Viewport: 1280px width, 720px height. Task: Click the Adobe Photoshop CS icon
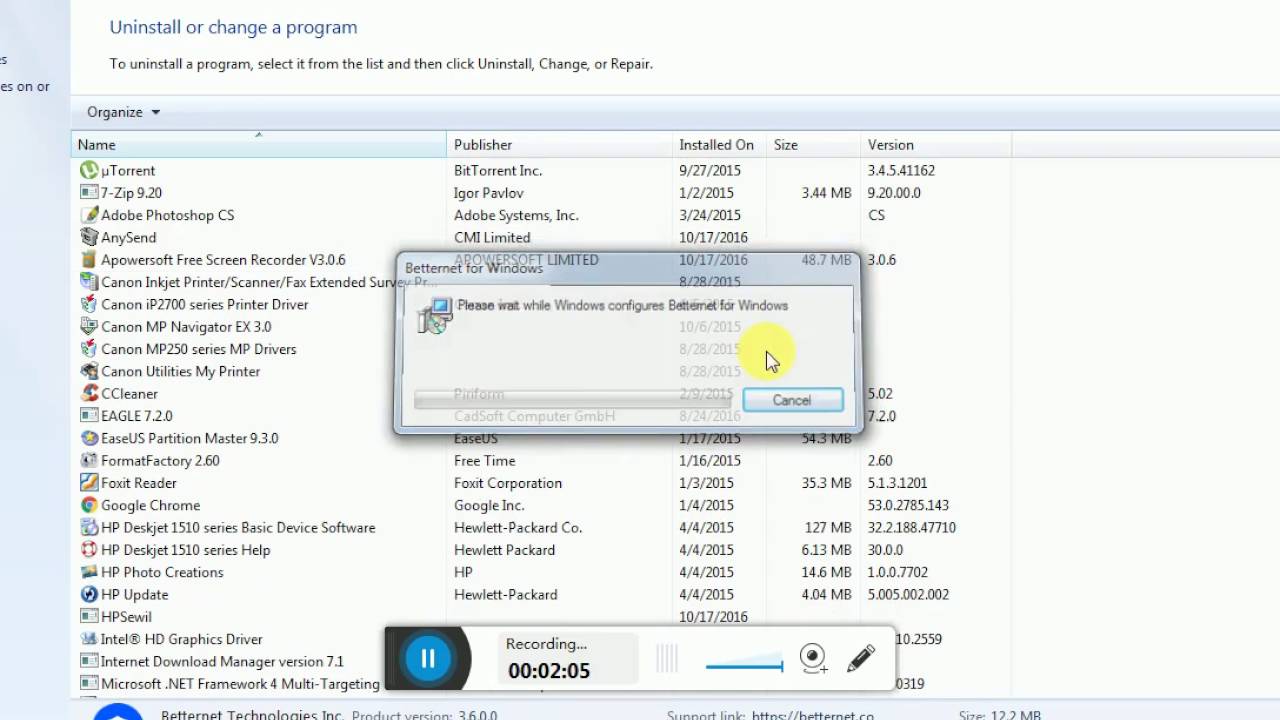point(89,215)
